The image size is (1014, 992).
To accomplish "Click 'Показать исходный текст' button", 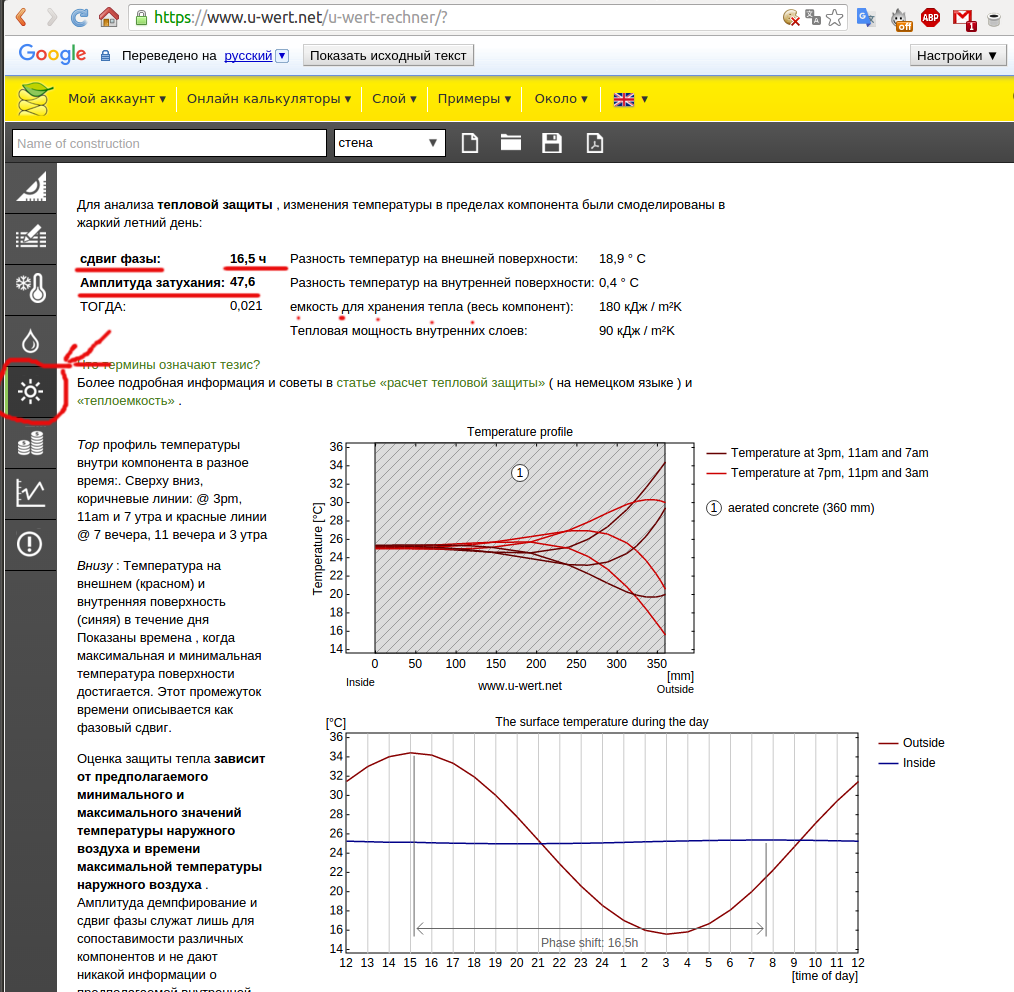I will (x=388, y=56).
